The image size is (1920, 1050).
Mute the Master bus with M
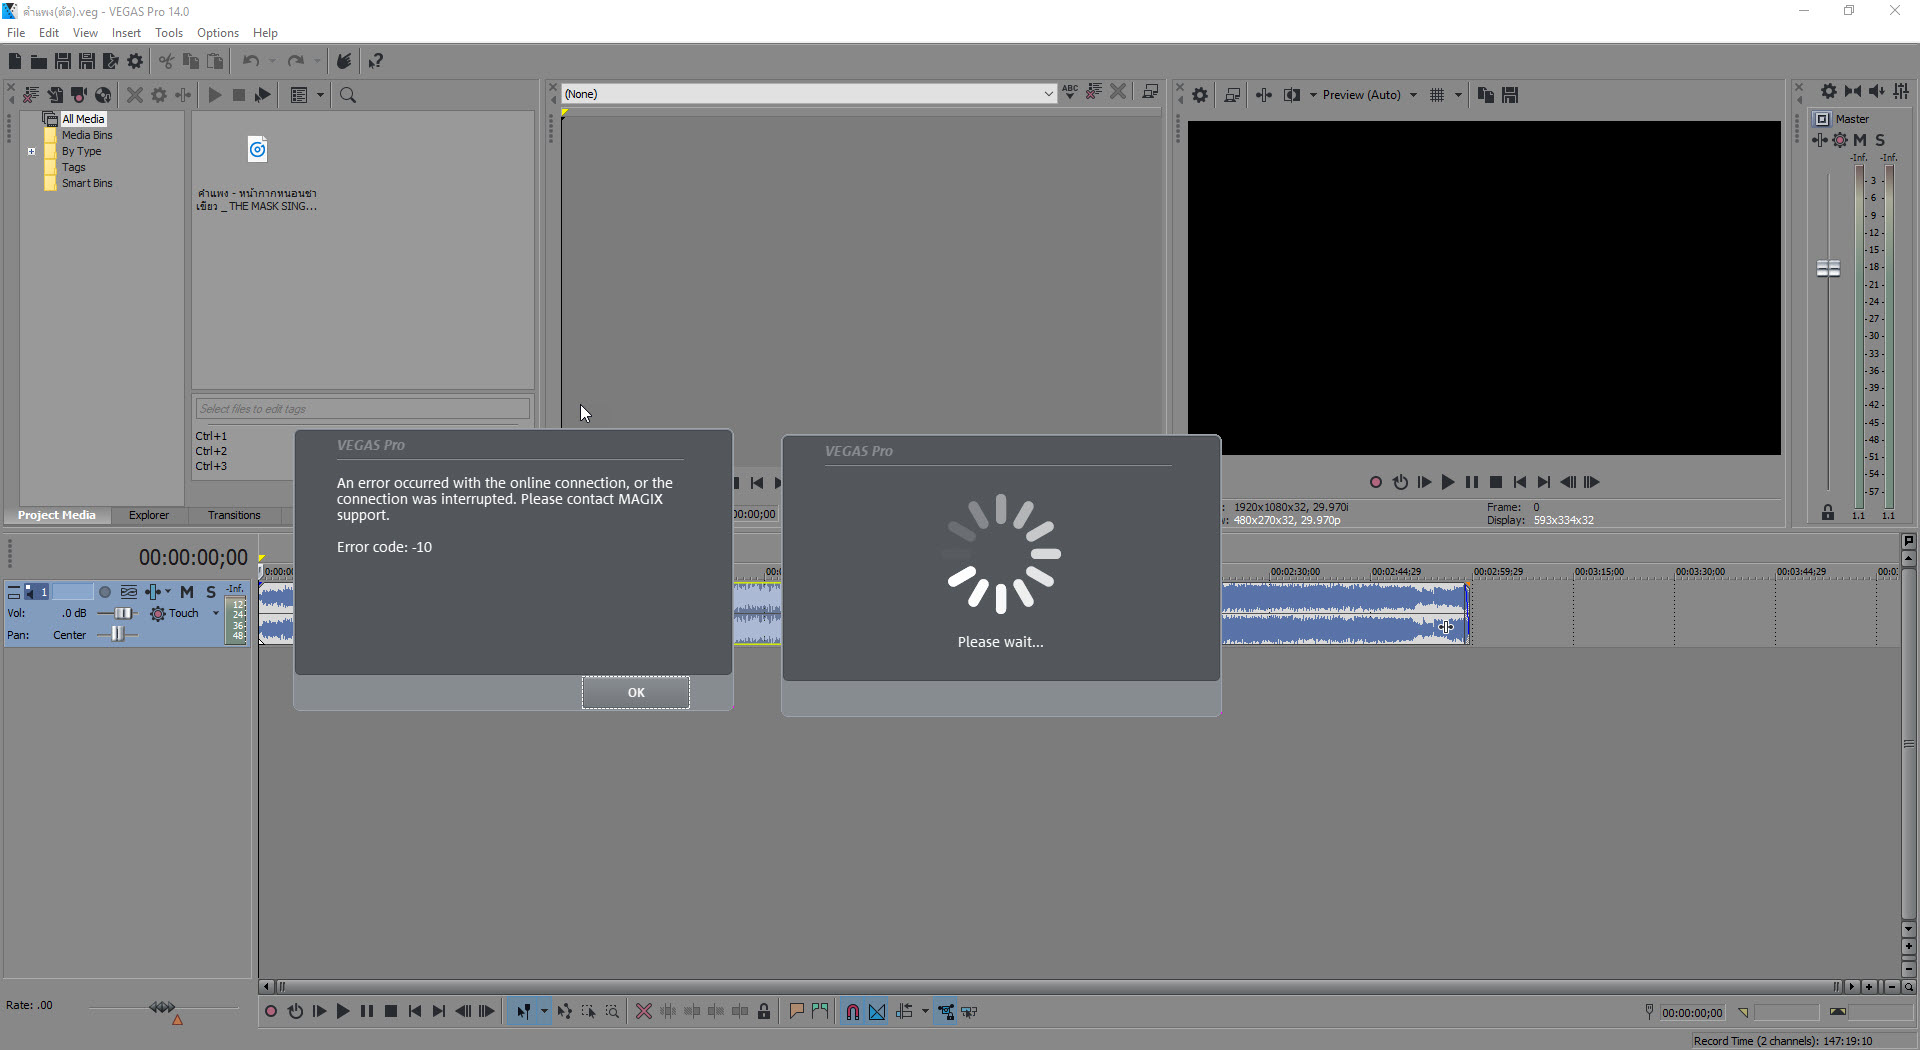coord(1860,140)
